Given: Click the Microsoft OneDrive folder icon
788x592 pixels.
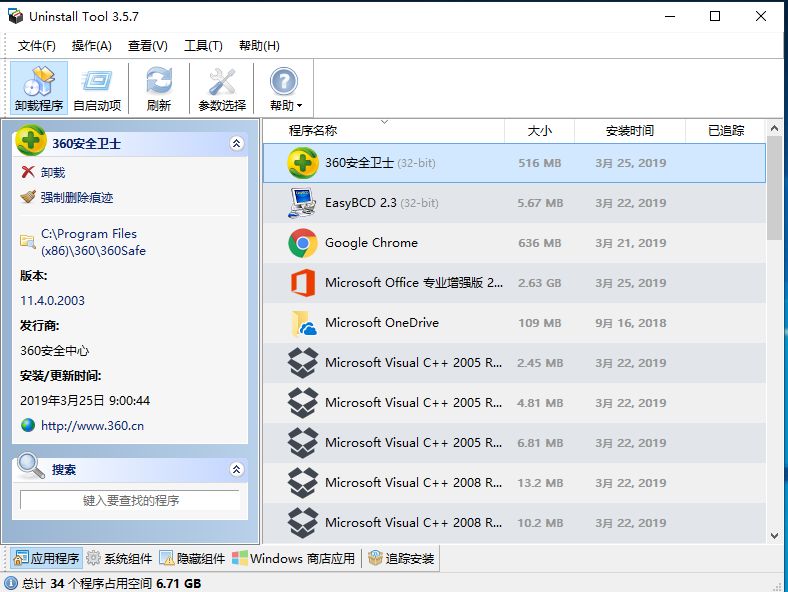Looking at the screenshot, I should (303, 323).
